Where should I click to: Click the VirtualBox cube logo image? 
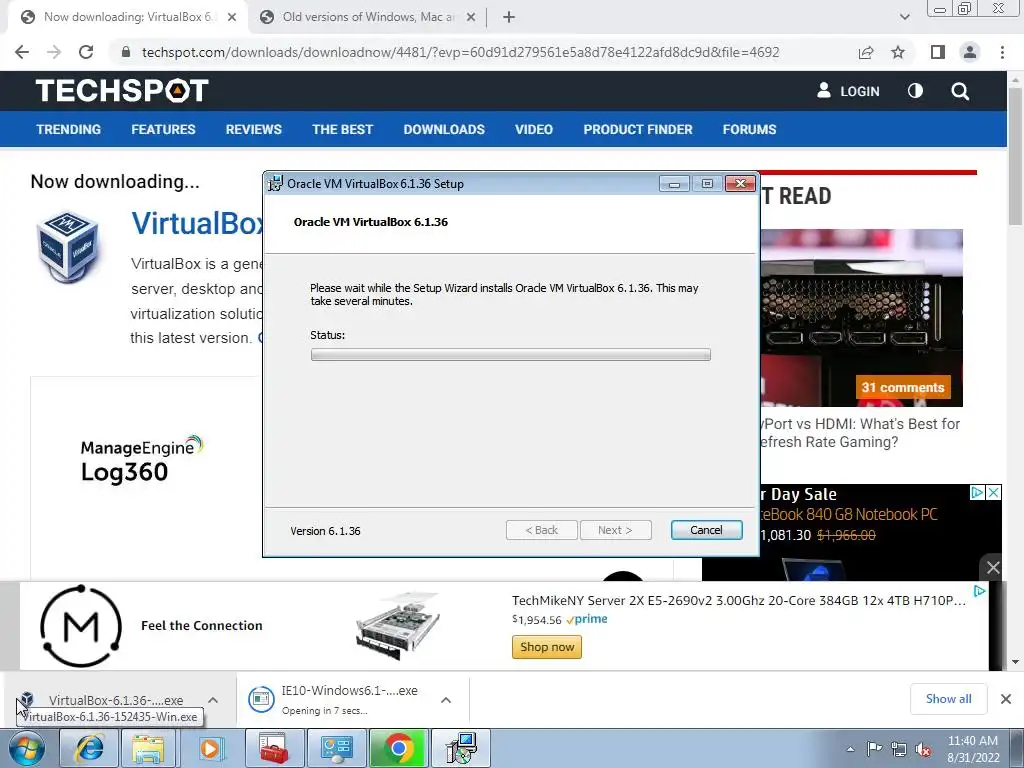point(68,246)
